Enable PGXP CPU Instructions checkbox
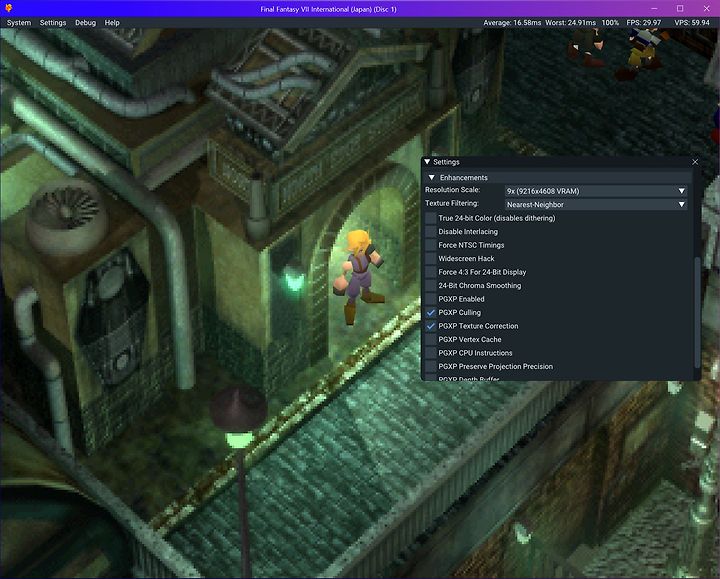The image size is (720, 579). 431,353
